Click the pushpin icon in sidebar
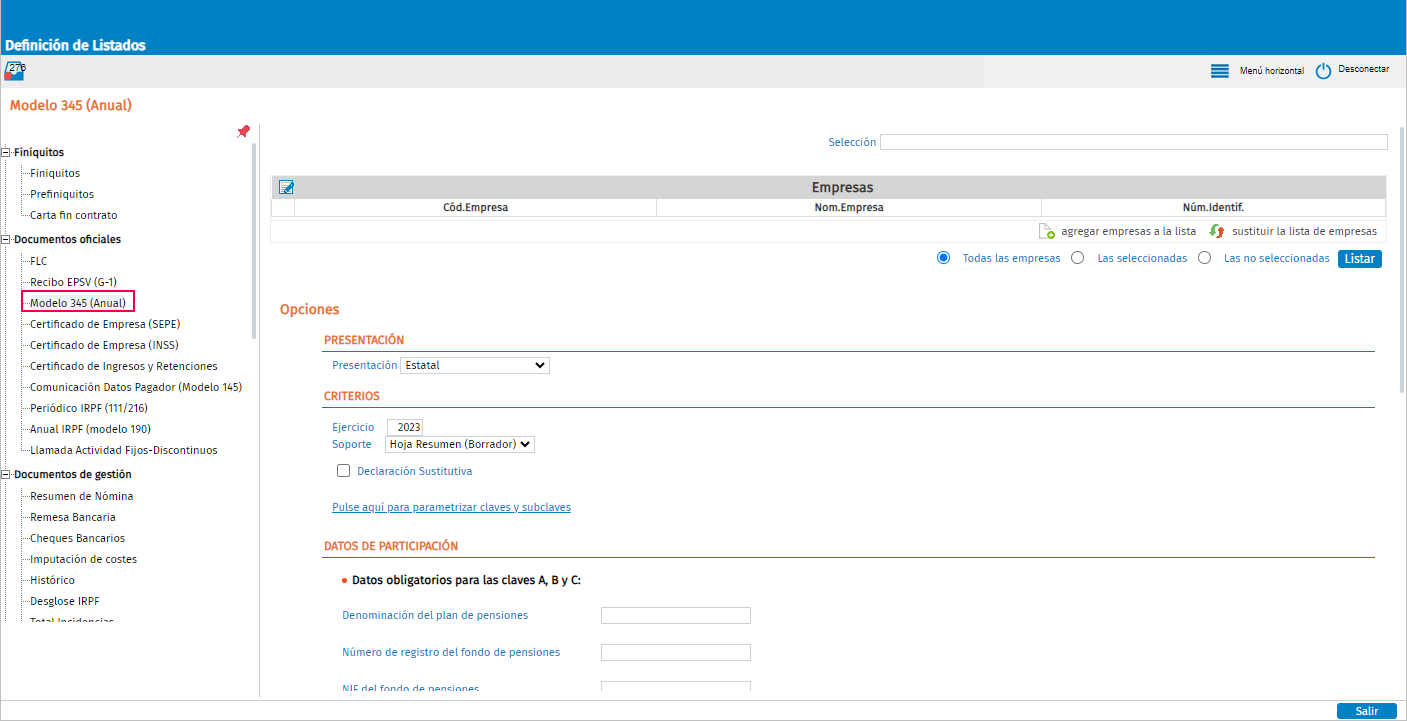 (243, 132)
